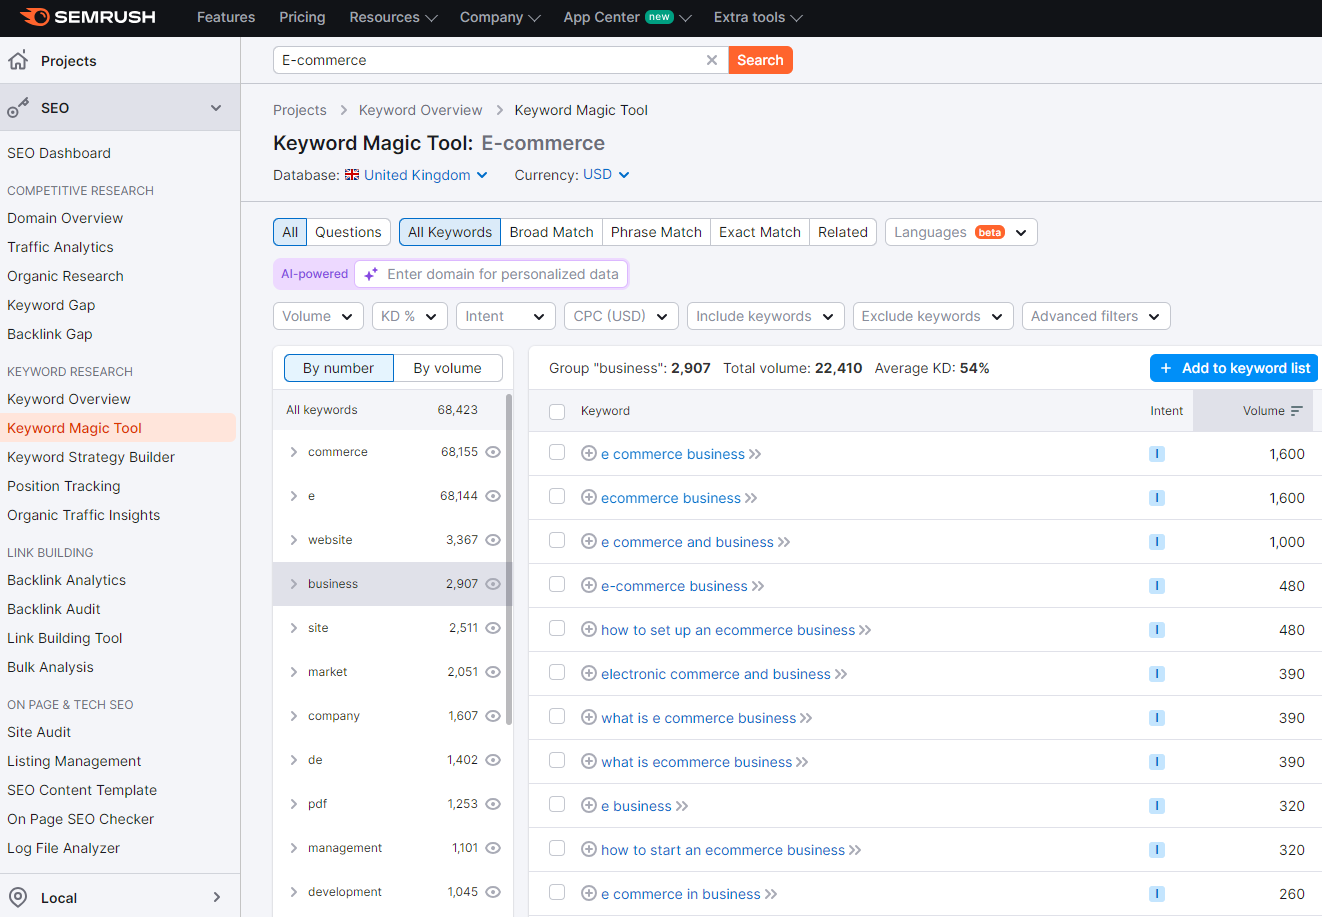1322x917 pixels.
Task: Check the 'ecommerce business' row checkbox
Action: click(557, 496)
